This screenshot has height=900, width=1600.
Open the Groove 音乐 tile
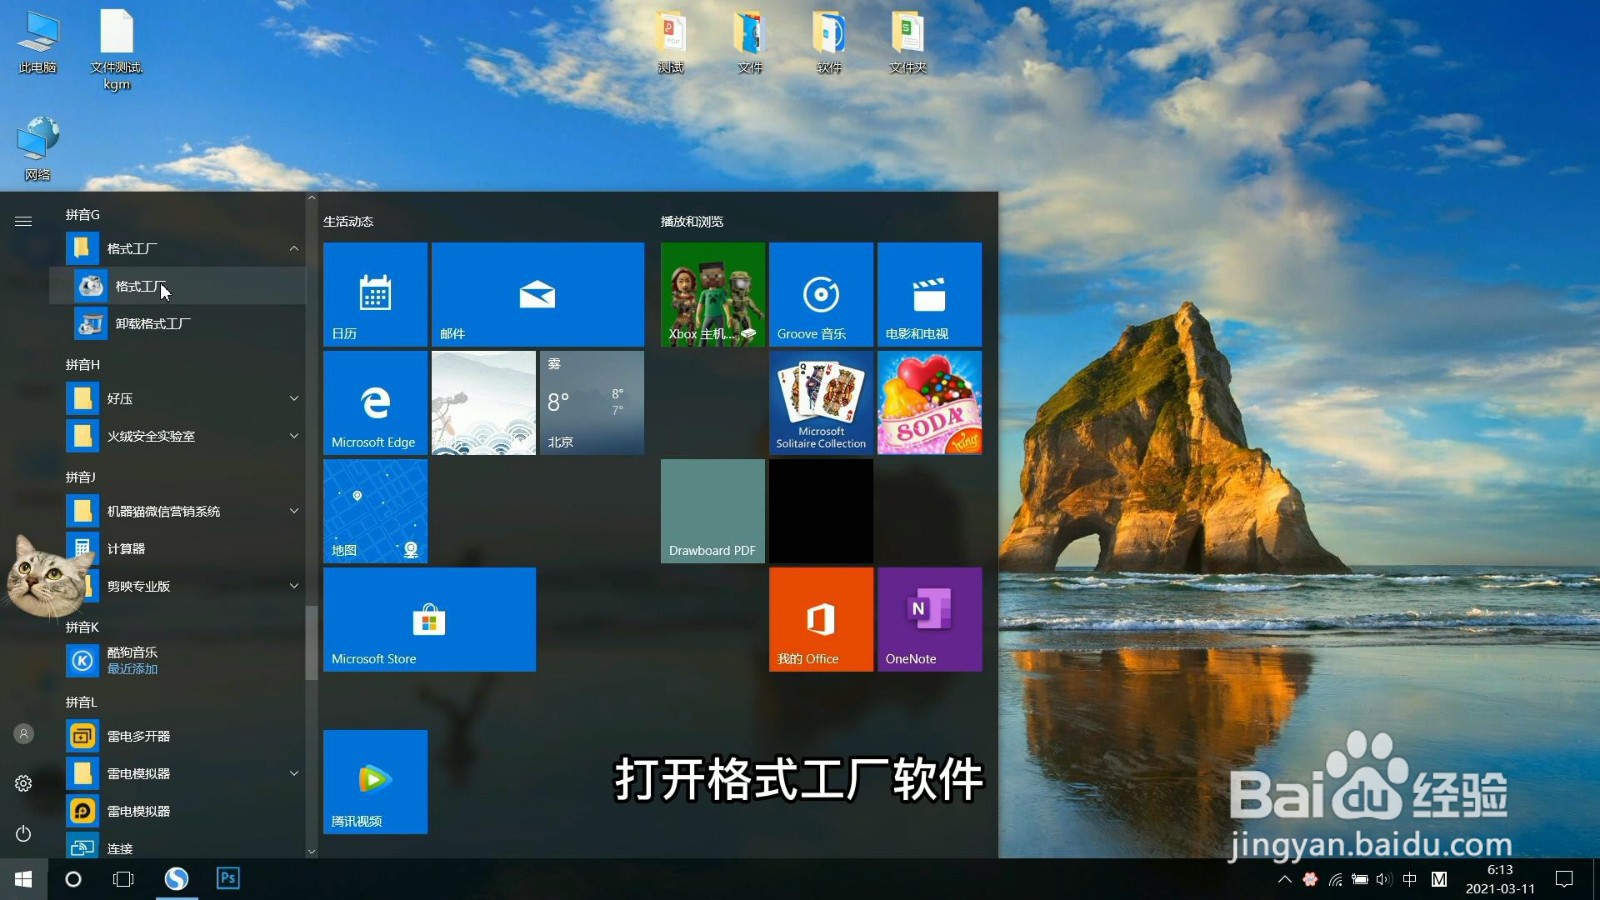pyautogui.click(x=821, y=294)
